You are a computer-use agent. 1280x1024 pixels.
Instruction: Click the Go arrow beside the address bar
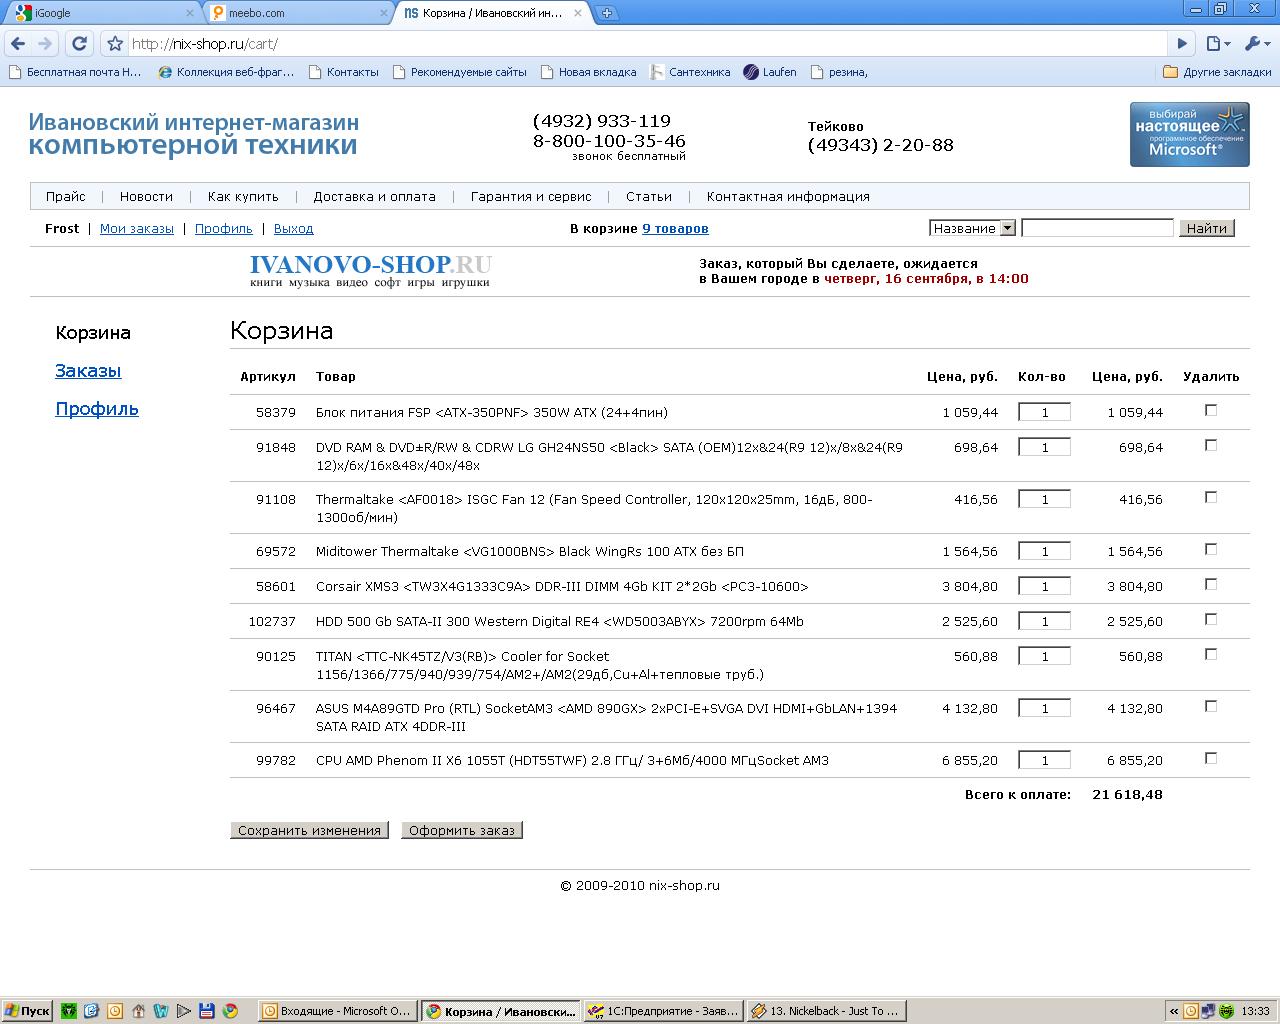(x=1182, y=44)
